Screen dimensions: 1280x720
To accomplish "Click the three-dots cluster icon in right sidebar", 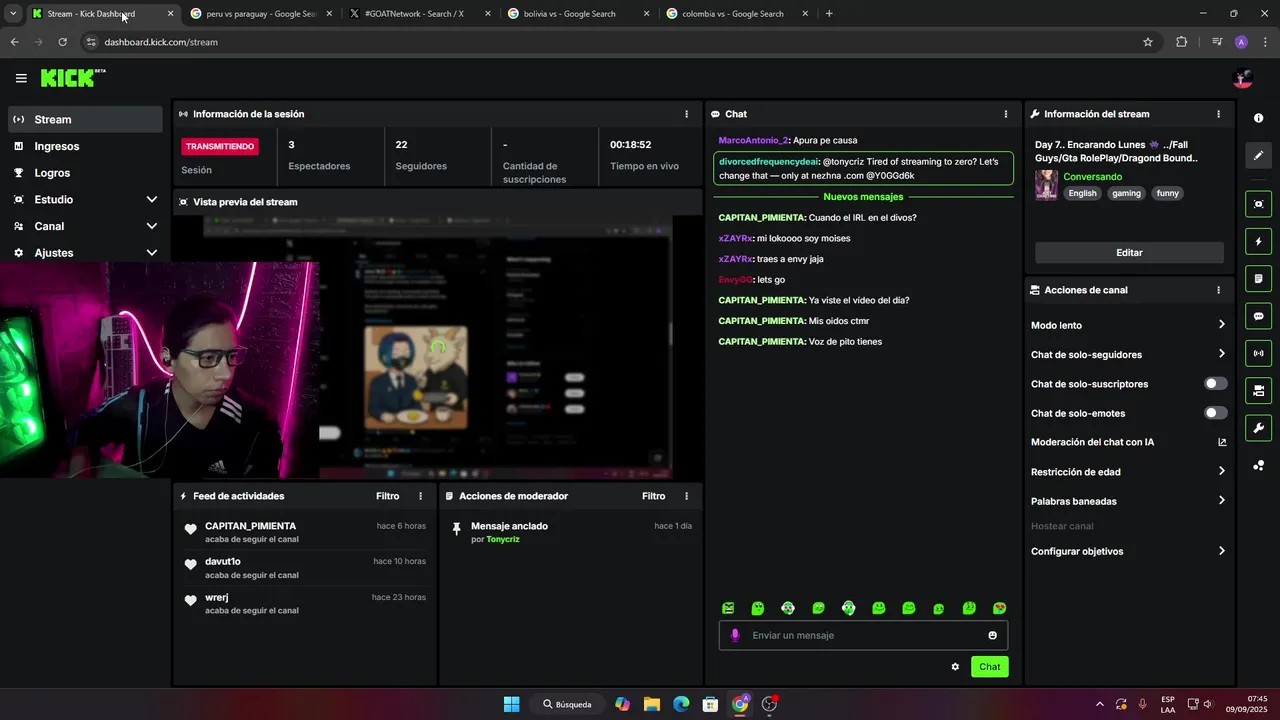I will (1258, 465).
